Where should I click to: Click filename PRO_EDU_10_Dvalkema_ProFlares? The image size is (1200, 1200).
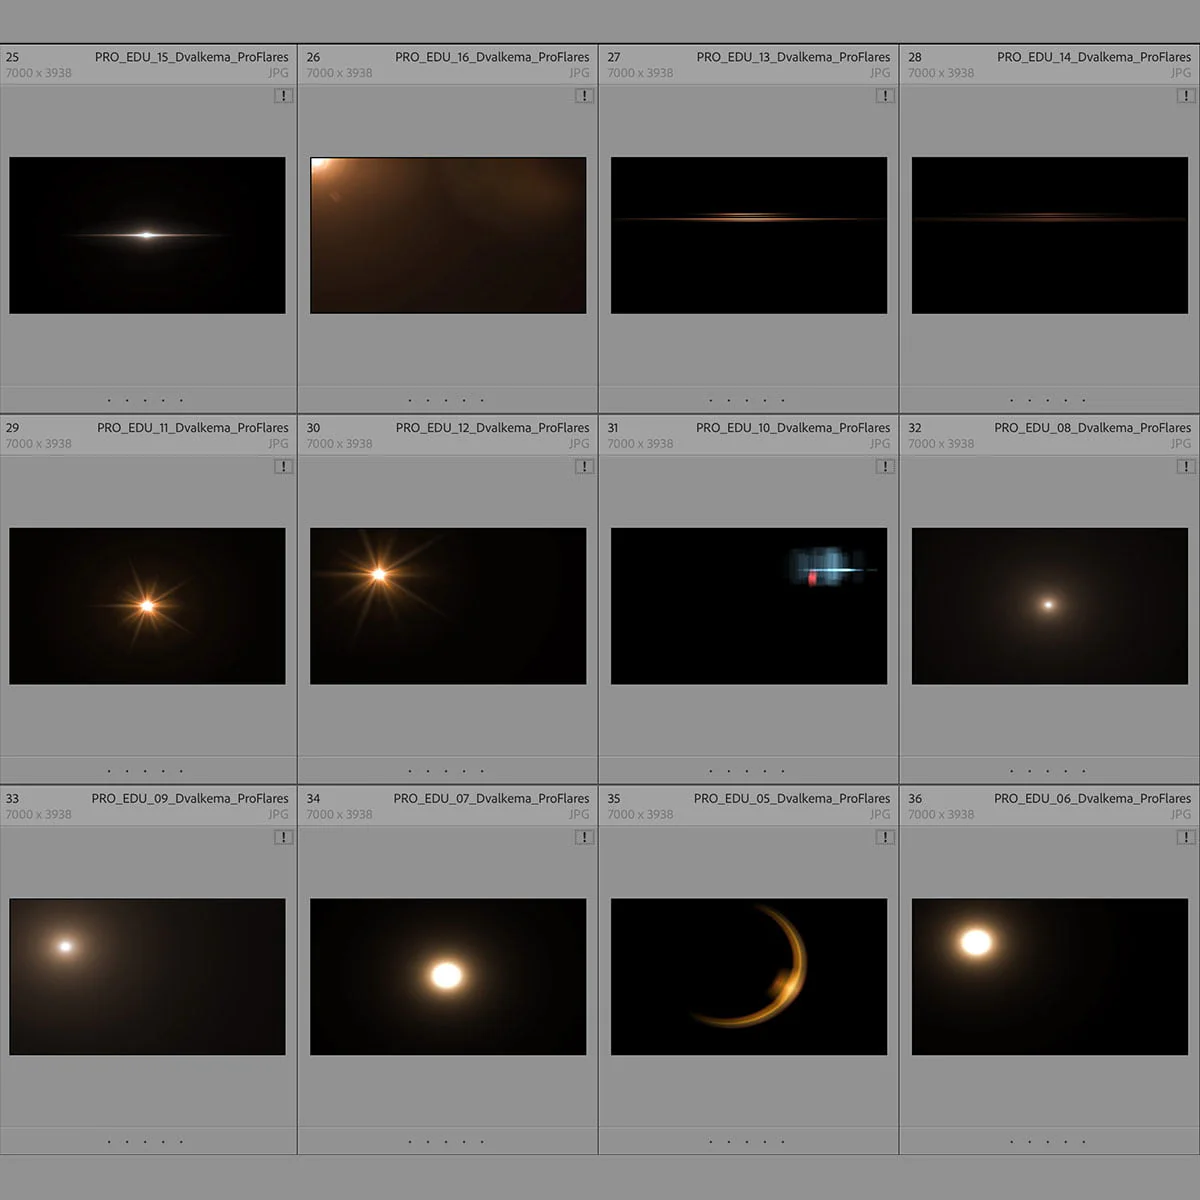click(793, 428)
